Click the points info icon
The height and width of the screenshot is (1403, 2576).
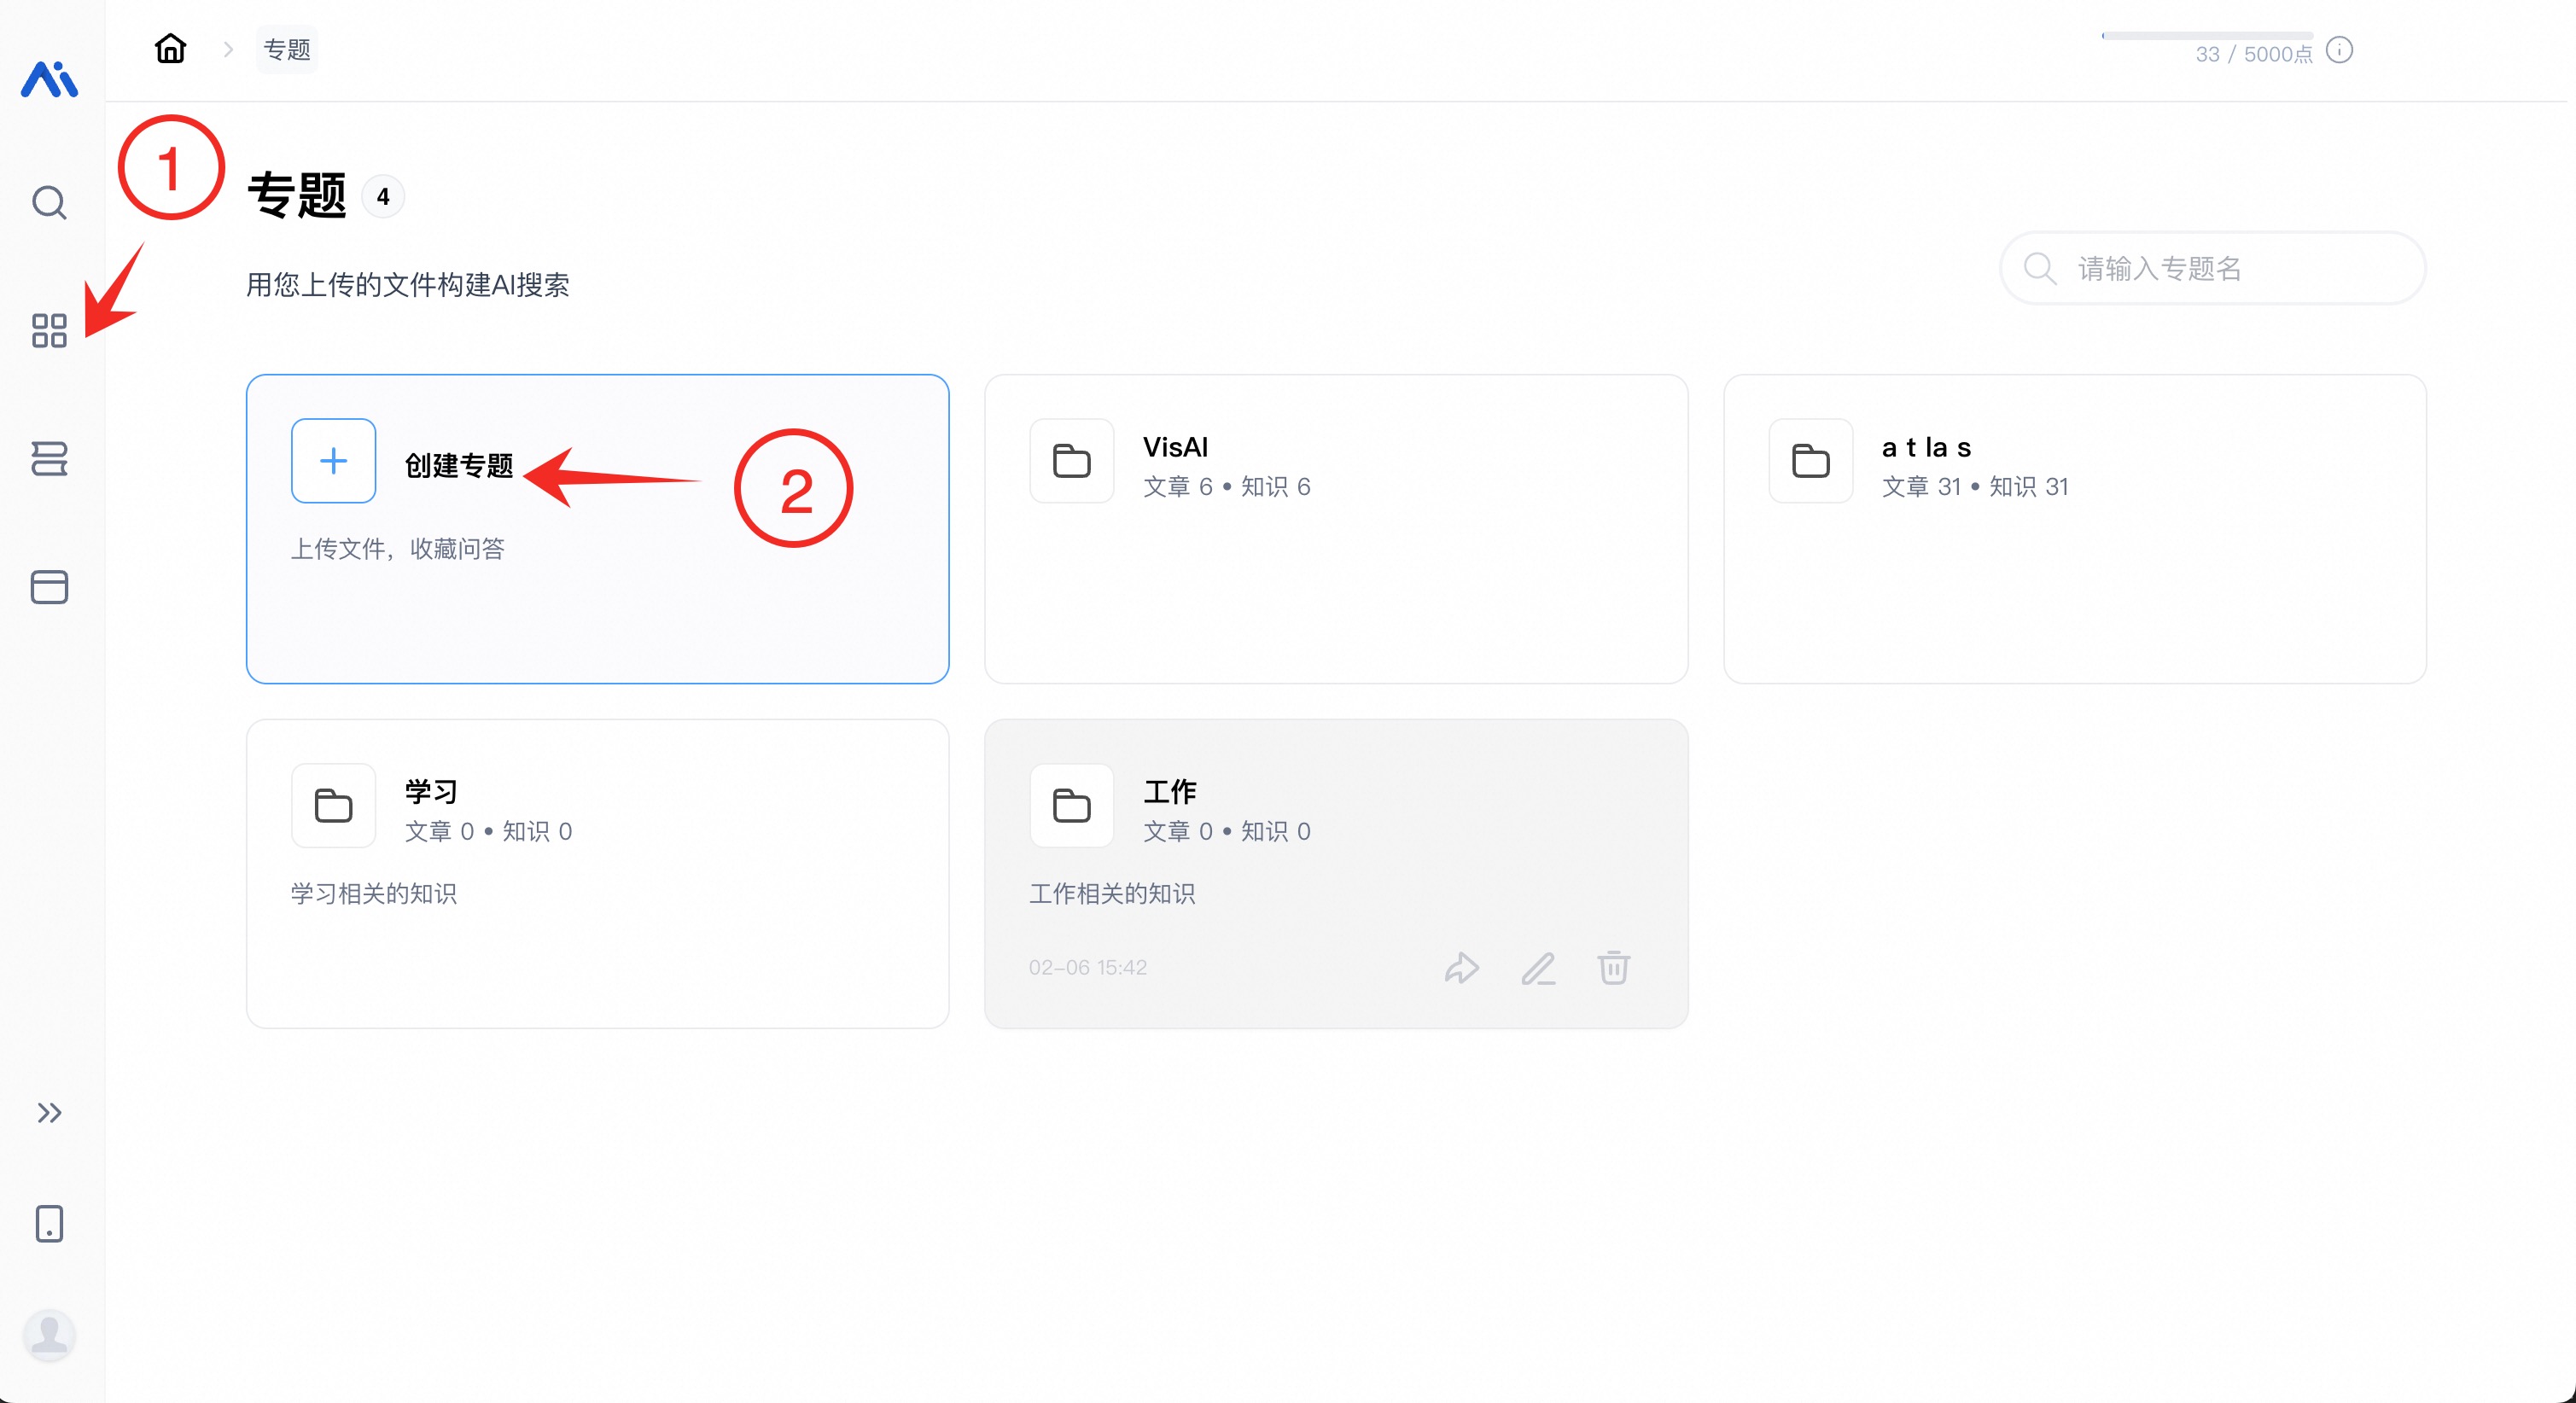click(2339, 50)
